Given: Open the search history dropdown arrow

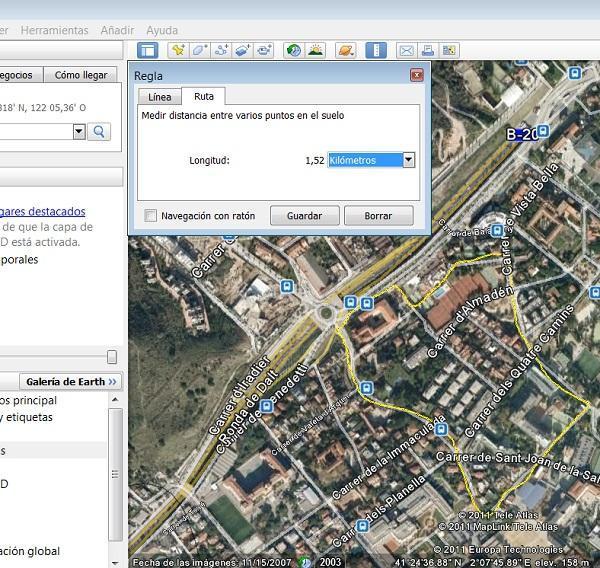Looking at the screenshot, I should 79,131.
